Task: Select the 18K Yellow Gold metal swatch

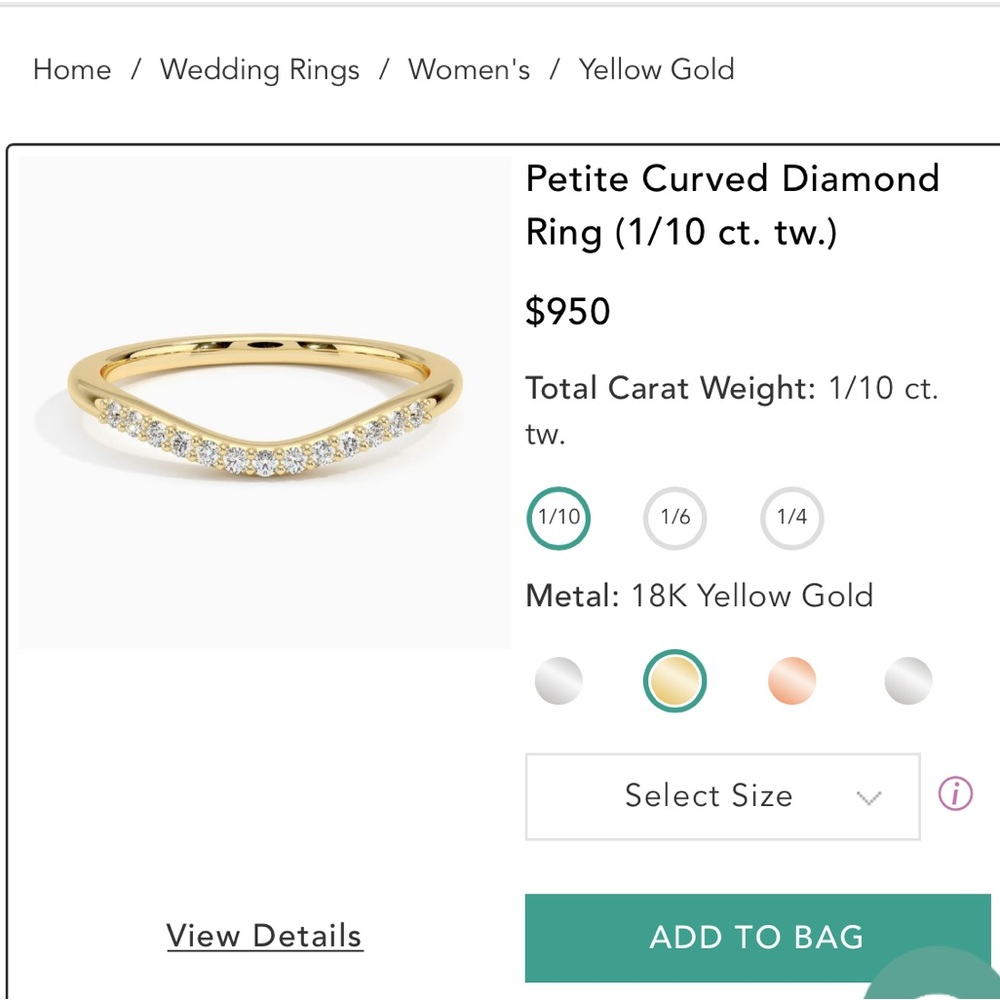Action: coord(674,681)
